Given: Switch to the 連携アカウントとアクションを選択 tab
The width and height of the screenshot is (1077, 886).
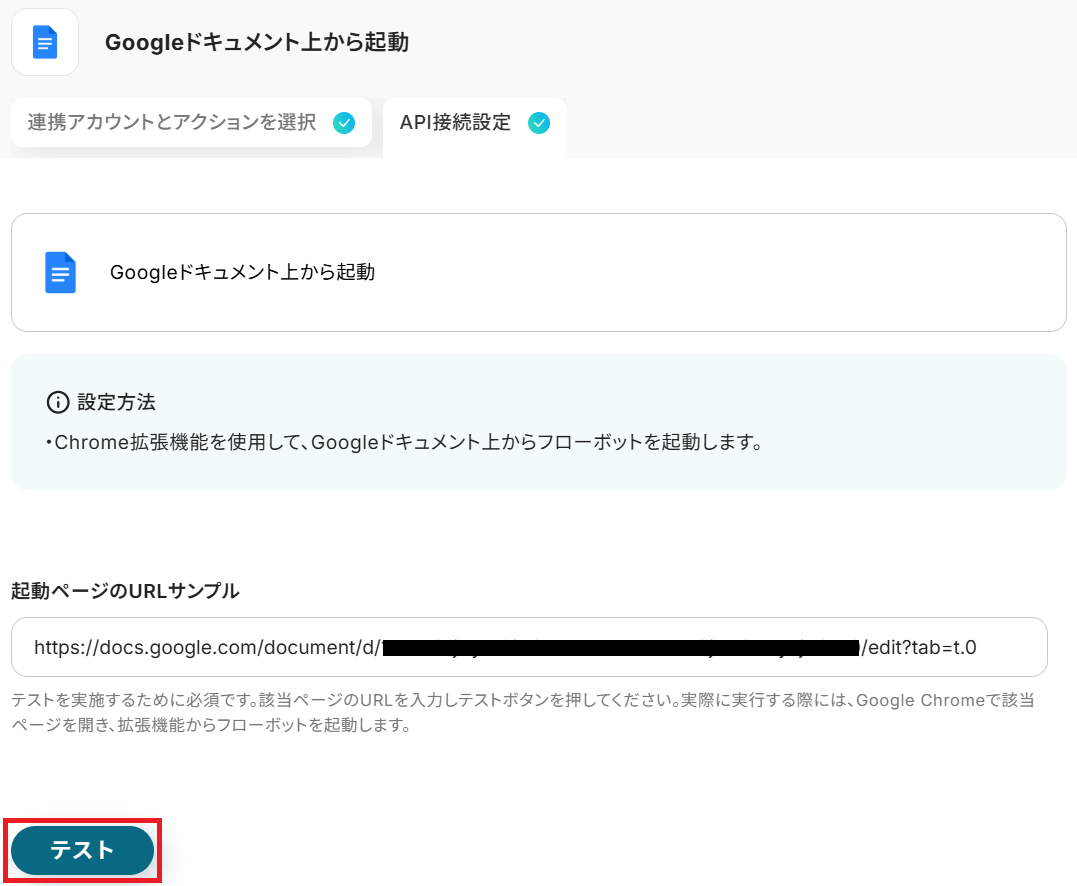Looking at the screenshot, I should pos(192,123).
